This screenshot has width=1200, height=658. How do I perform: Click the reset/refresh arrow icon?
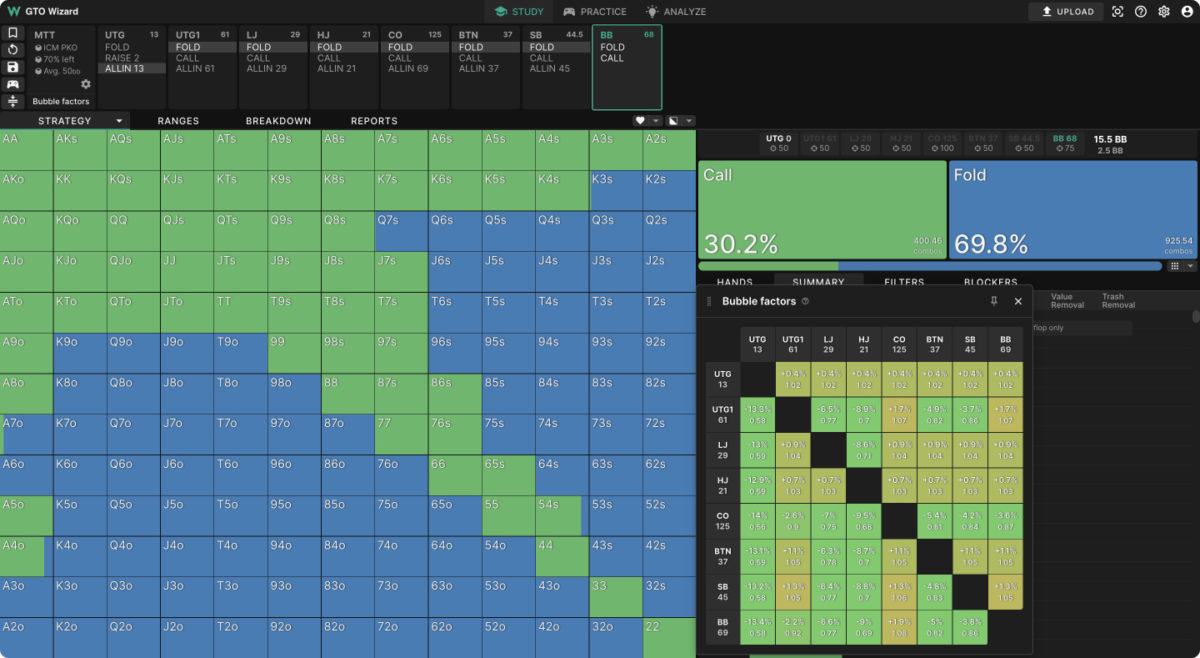click(13, 50)
